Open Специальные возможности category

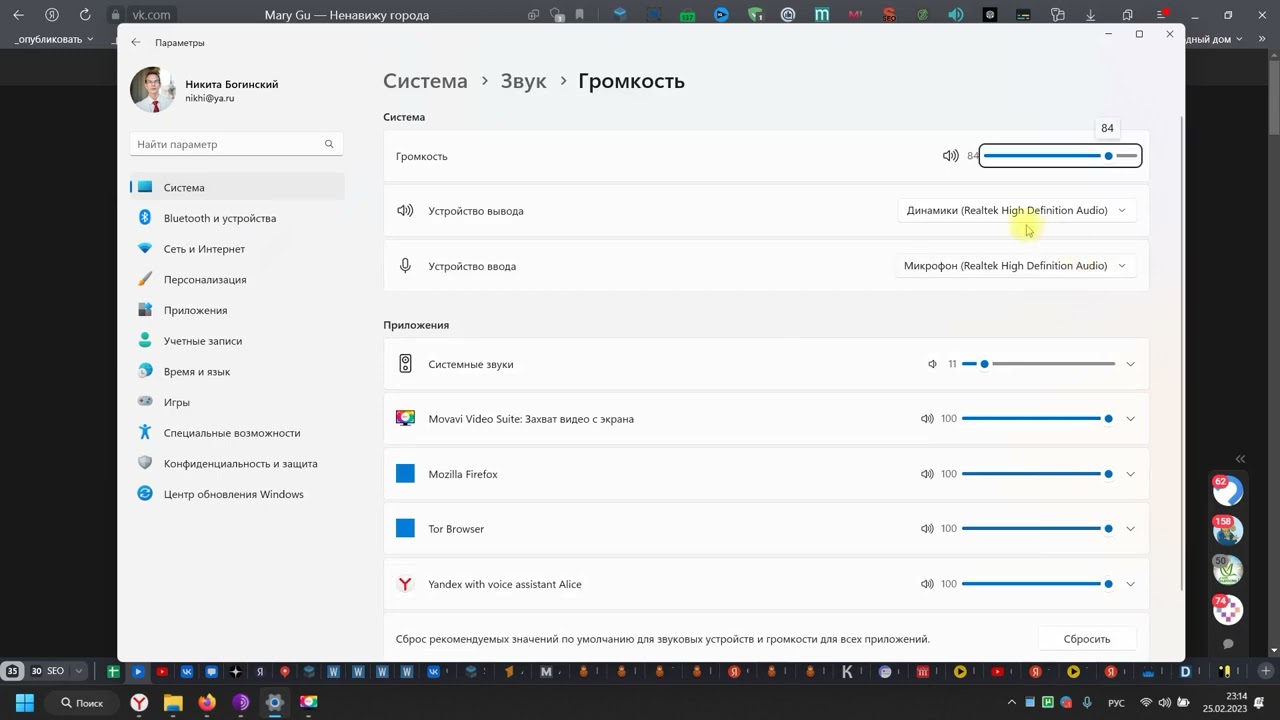[237, 433]
